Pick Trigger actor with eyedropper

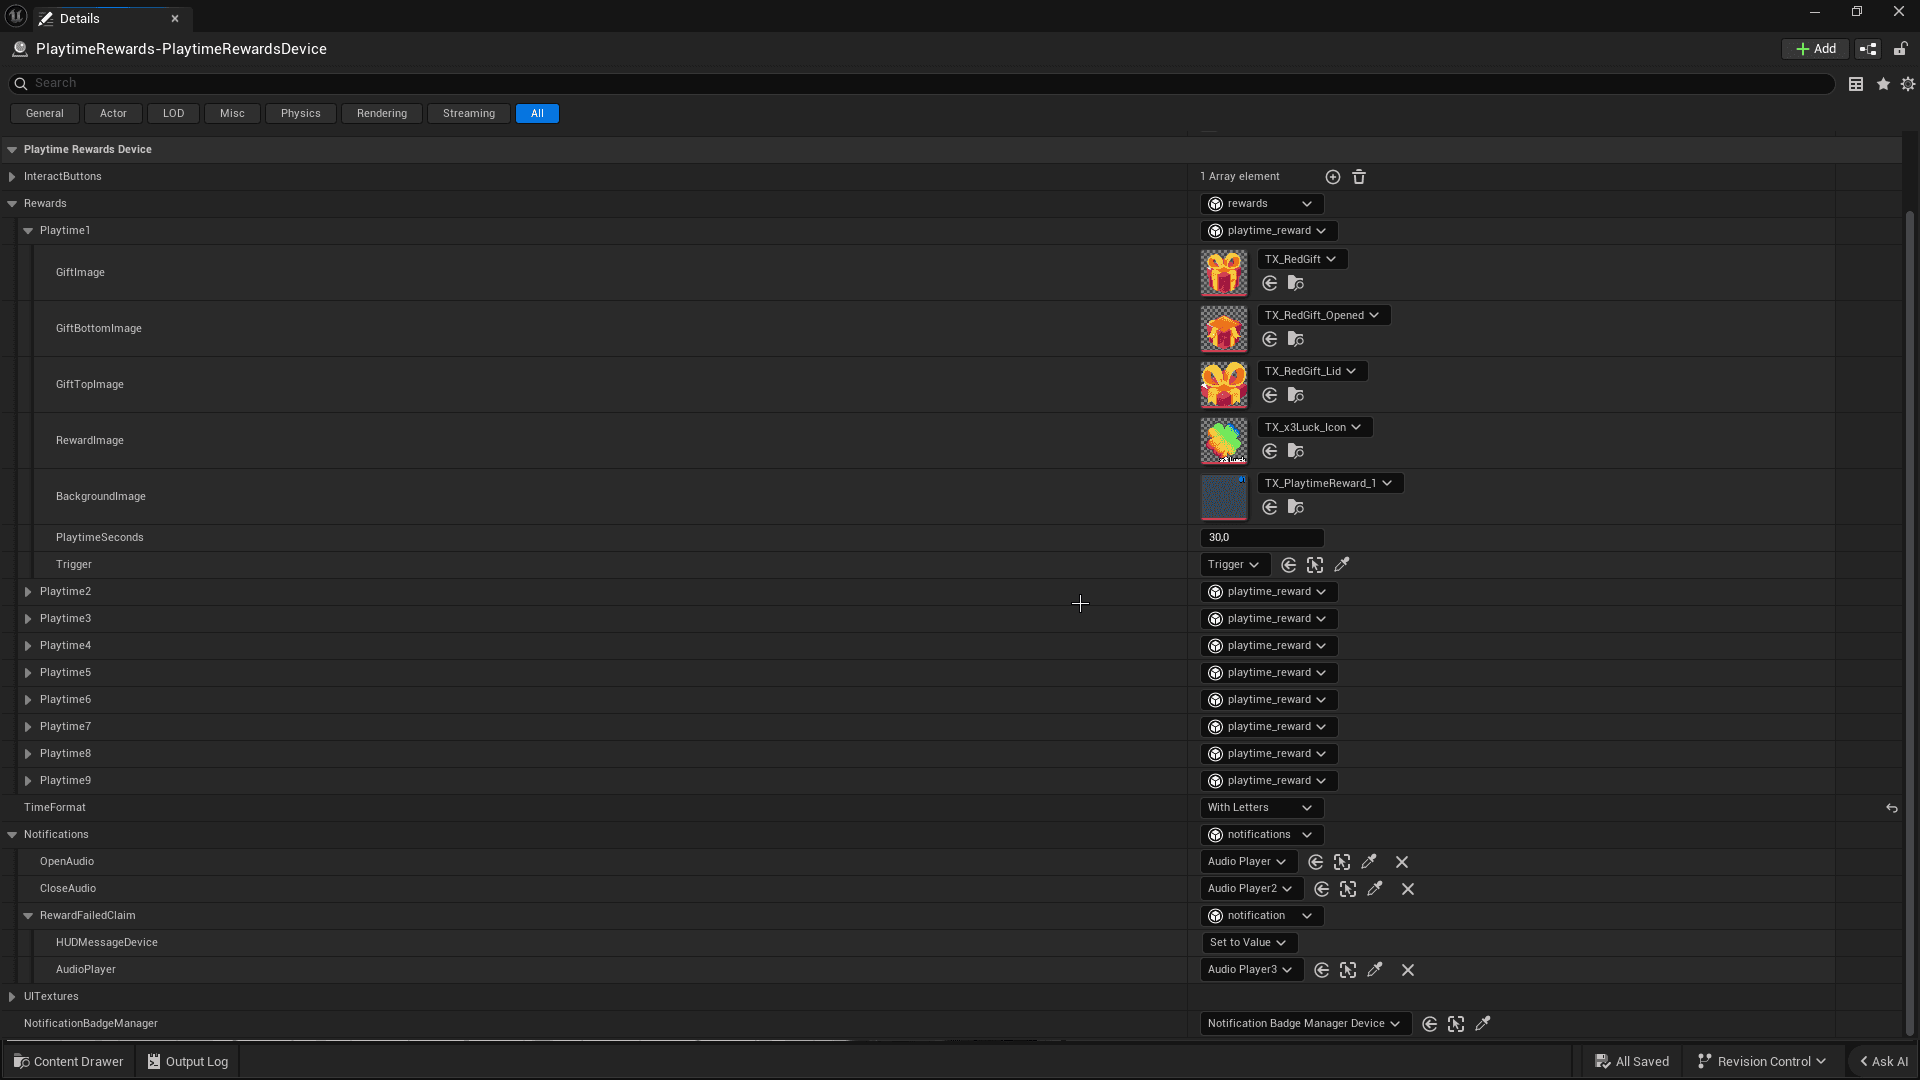pyautogui.click(x=1342, y=565)
